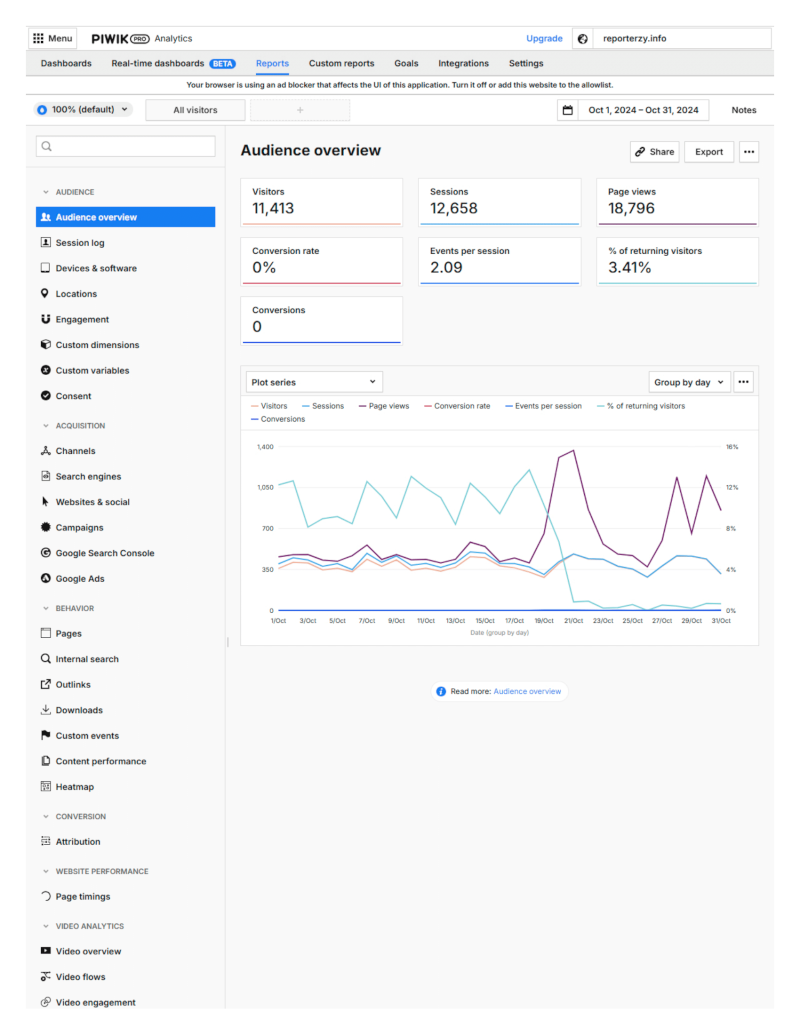Open the Plot series dropdown
Viewport: 800px width, 1035px height.
pyautogui.click(x=314, y=382)
